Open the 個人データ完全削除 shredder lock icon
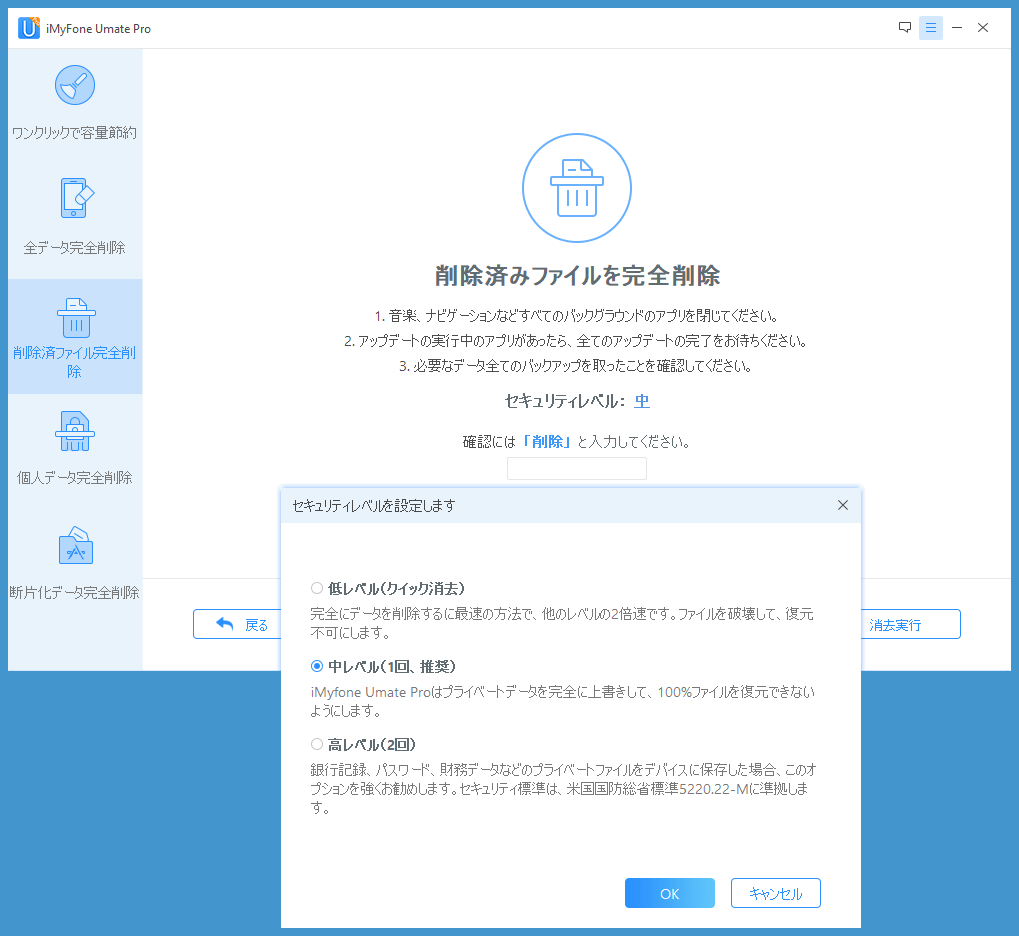 75,431
